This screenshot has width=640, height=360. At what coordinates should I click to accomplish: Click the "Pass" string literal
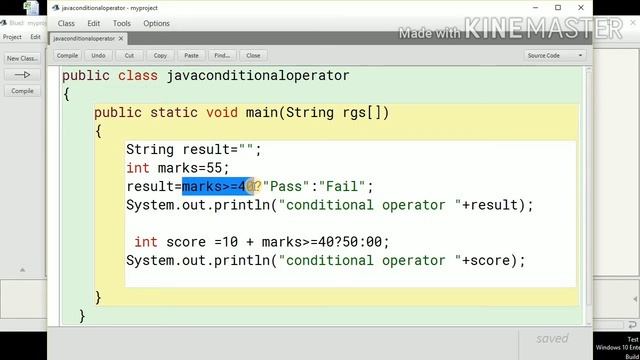tap(286, 187)
